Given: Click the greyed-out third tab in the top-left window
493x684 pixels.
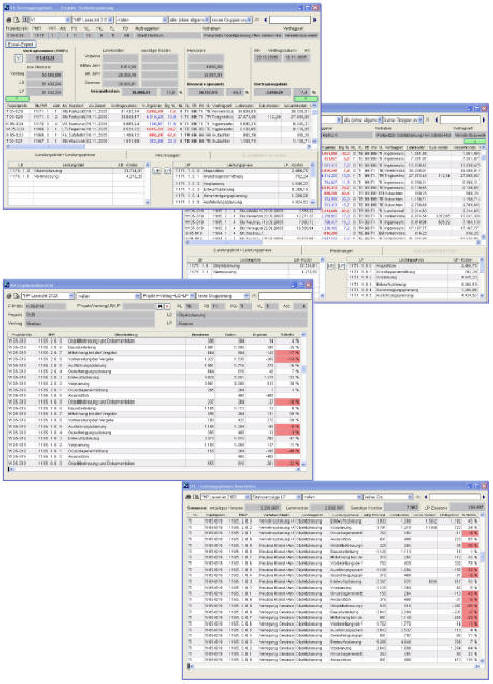Looking at the screenshot, I should [264, 155].
